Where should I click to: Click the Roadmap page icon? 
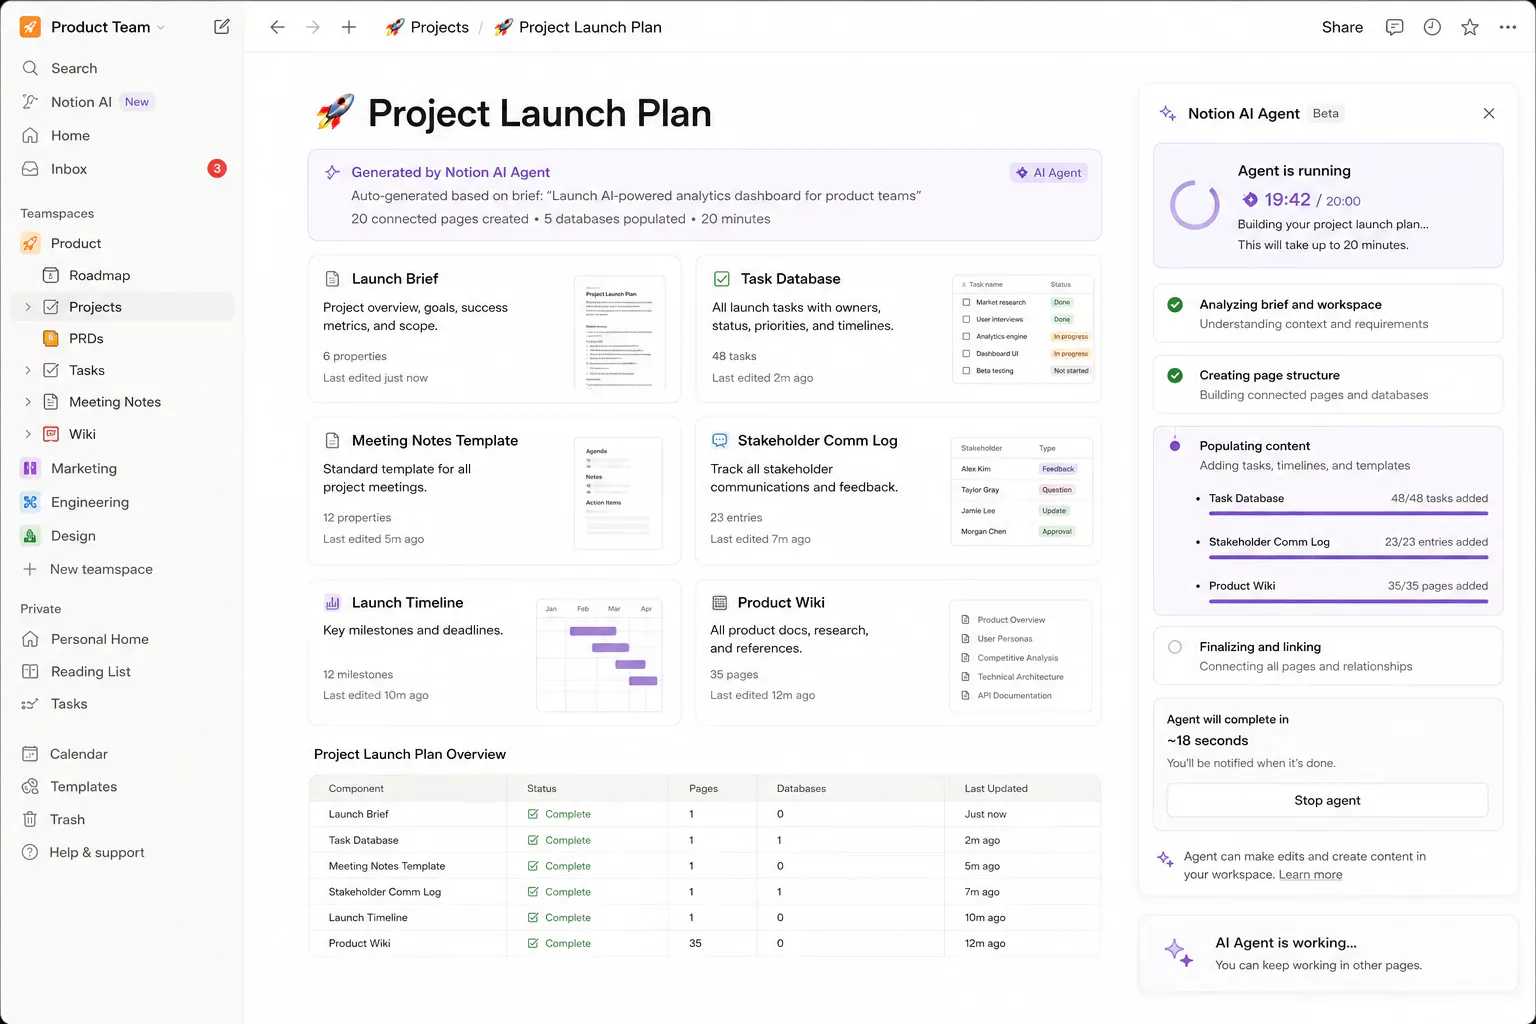pos(50,275)
